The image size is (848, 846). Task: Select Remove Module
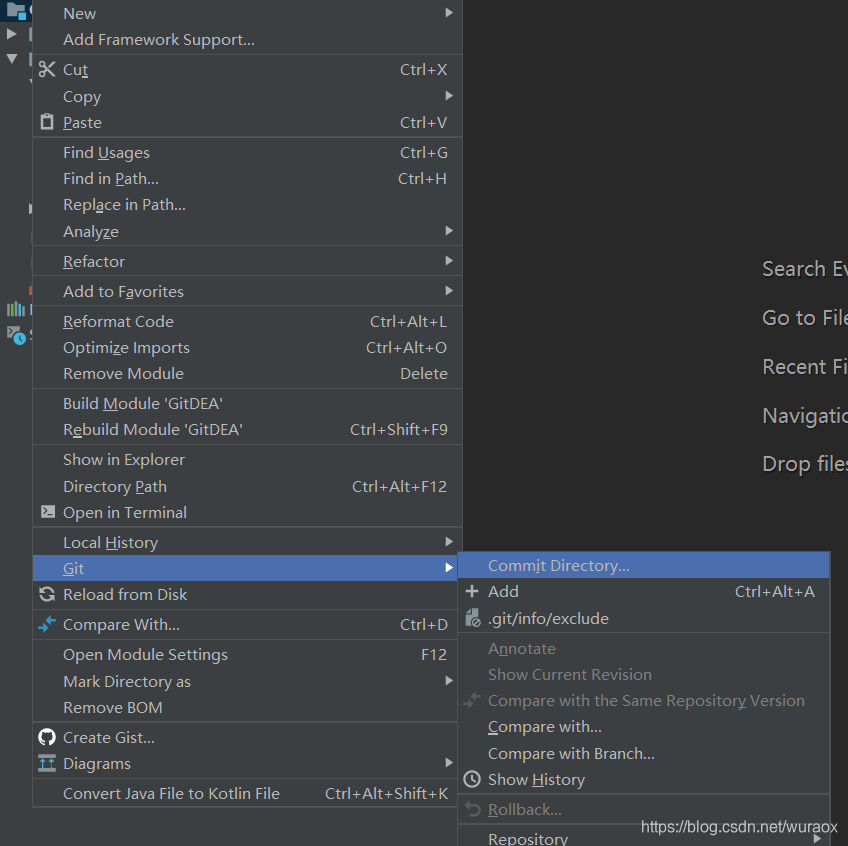(247, 373)
